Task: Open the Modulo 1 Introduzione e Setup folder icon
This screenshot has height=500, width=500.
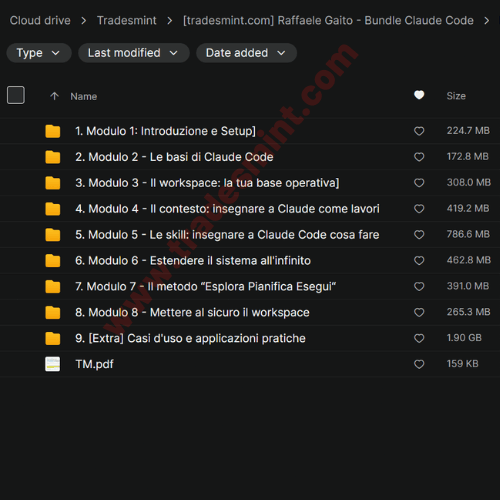Action: (x=53, y=131)
